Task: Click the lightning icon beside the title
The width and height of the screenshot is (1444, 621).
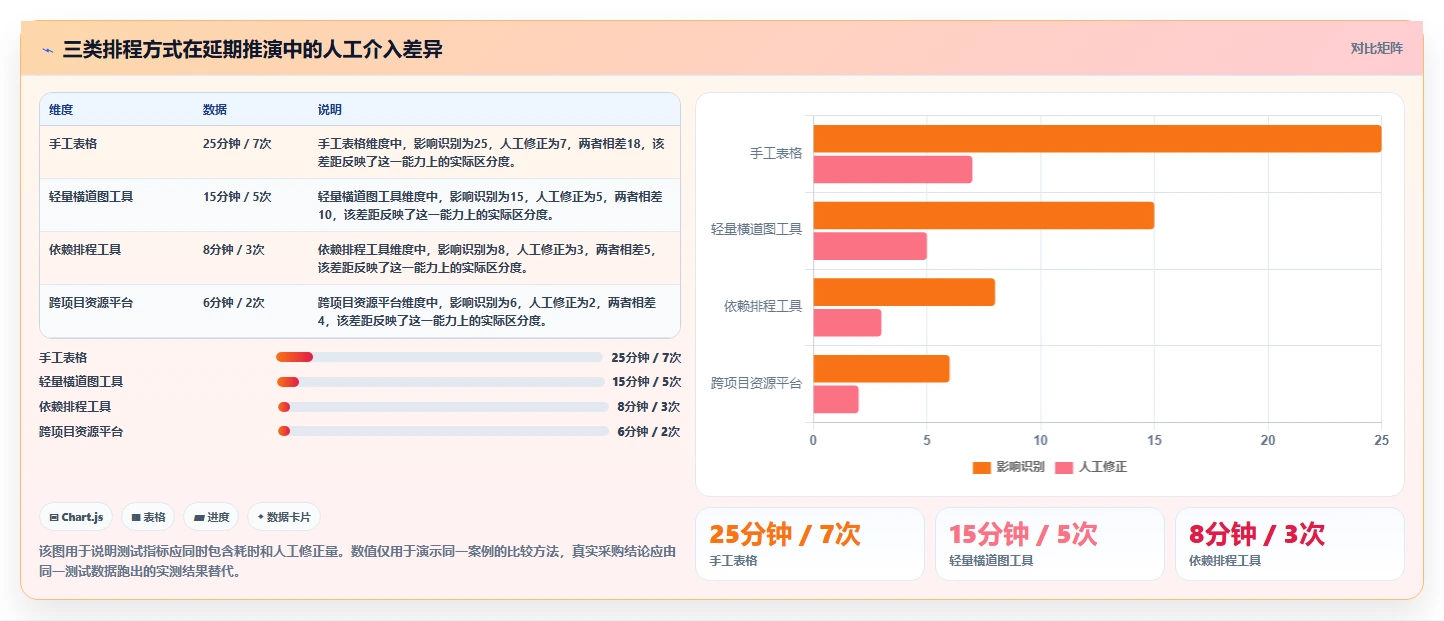Action: point(47,49)
